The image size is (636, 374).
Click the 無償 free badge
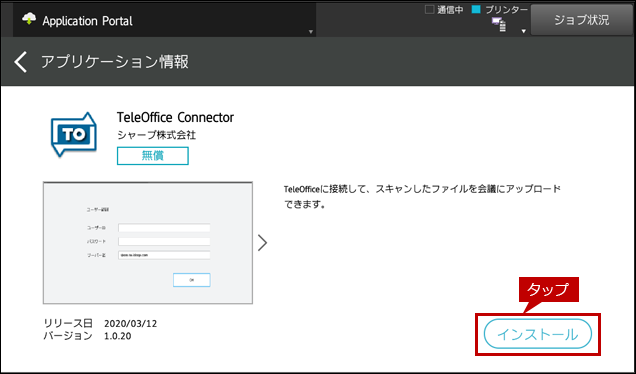(x=153, y=156)
